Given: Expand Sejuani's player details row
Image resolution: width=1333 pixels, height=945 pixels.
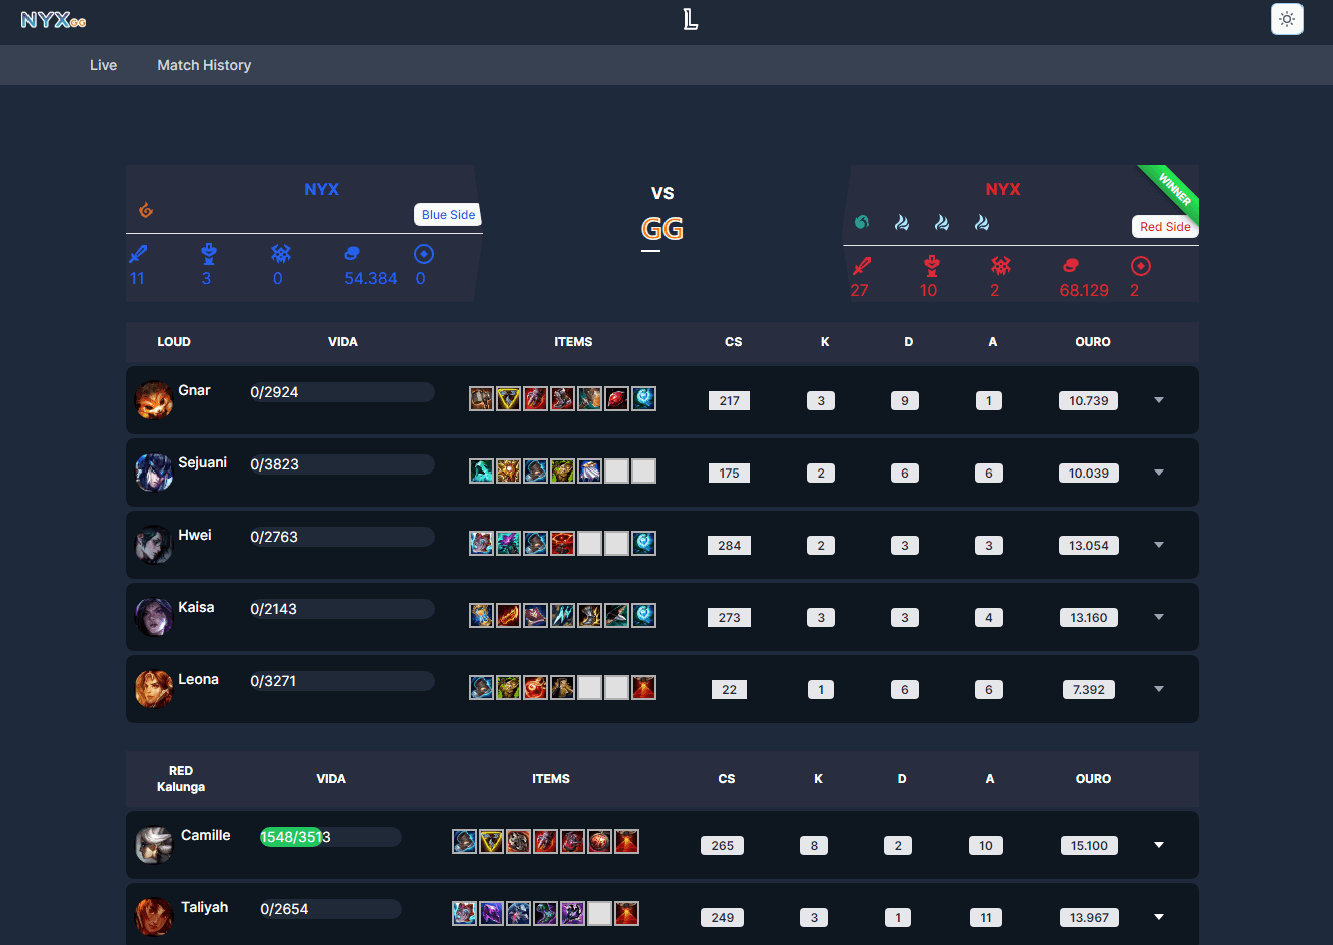Looking at the screenshot, I should [x=1159, y=472].
